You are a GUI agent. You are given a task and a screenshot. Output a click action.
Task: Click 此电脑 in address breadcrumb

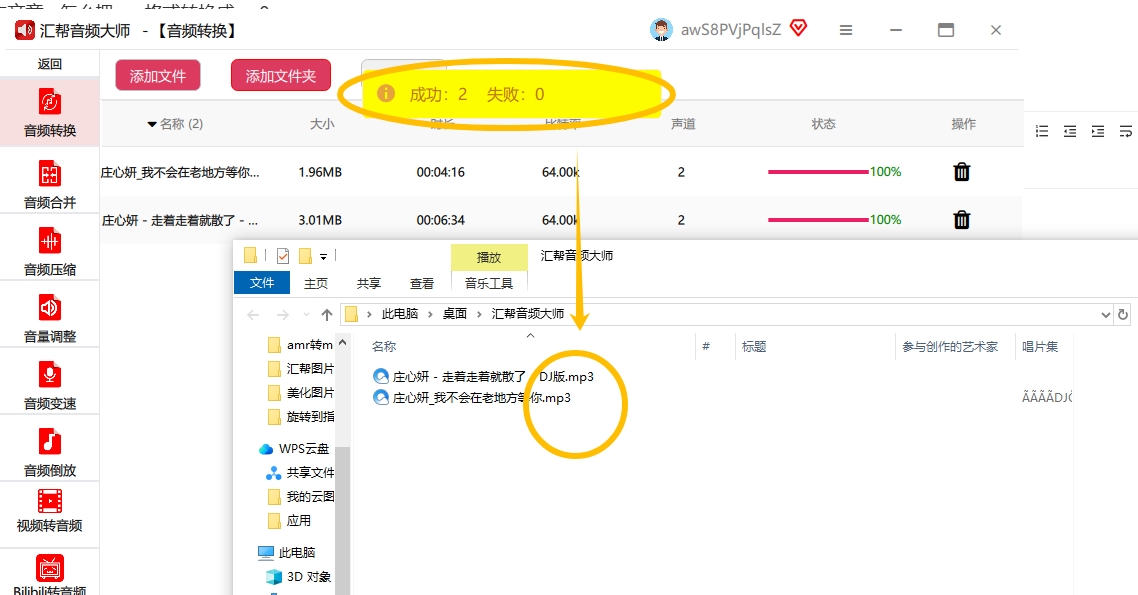(x=400, y=313)
